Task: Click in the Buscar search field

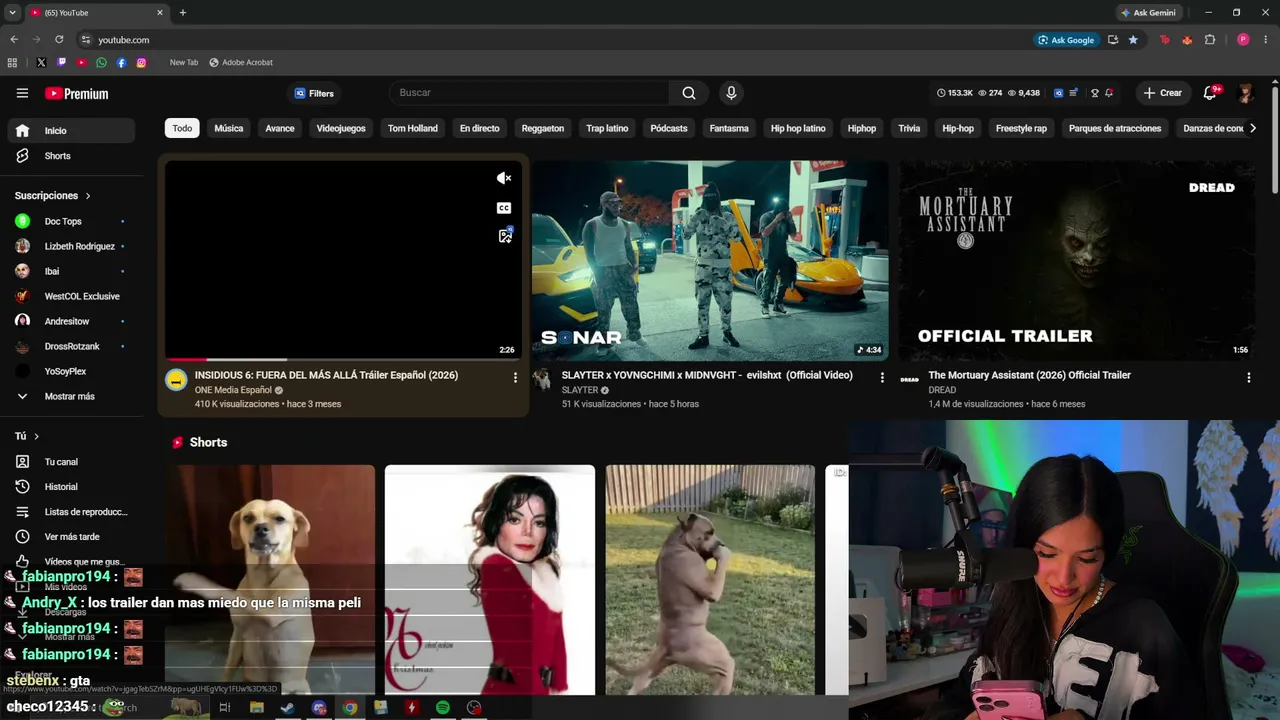Action: tap(529, 93)
